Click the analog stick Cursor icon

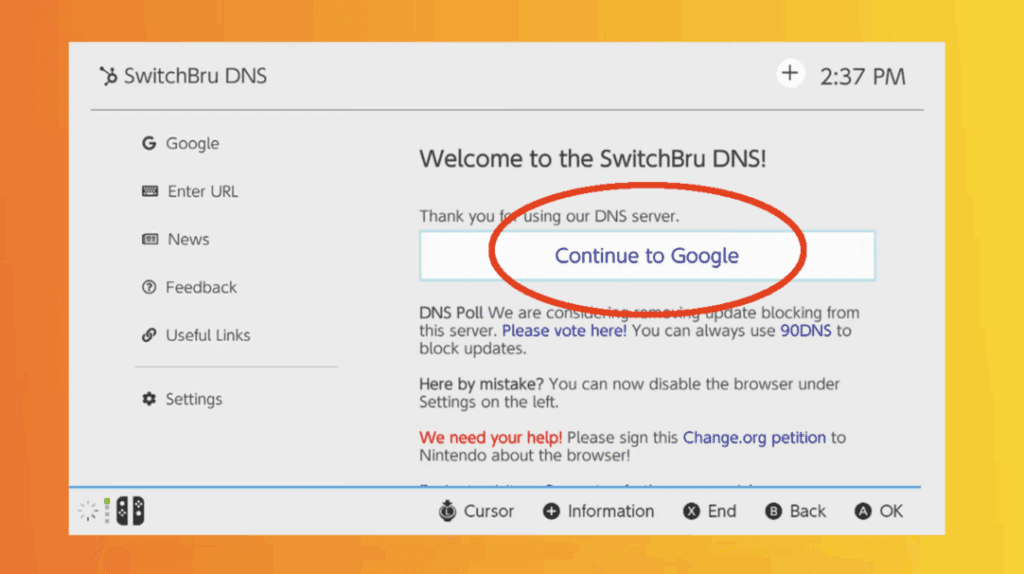tap(447, 511)
